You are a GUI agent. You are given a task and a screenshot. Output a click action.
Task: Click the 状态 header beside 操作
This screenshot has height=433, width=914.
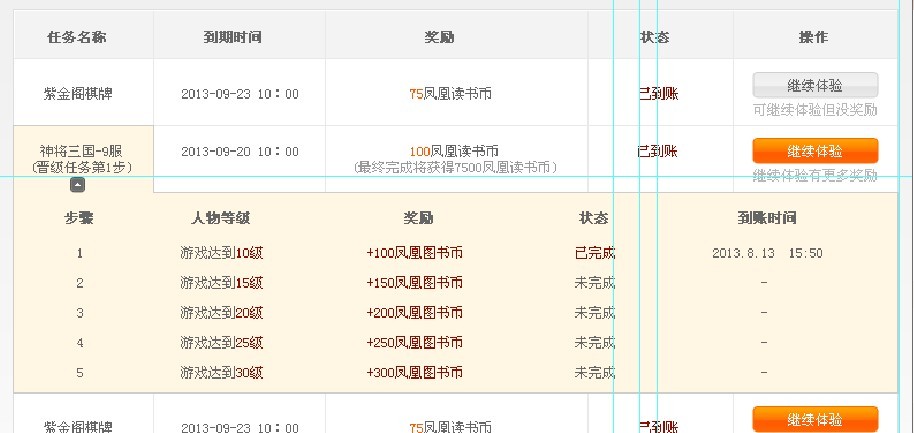pos(654,37)
